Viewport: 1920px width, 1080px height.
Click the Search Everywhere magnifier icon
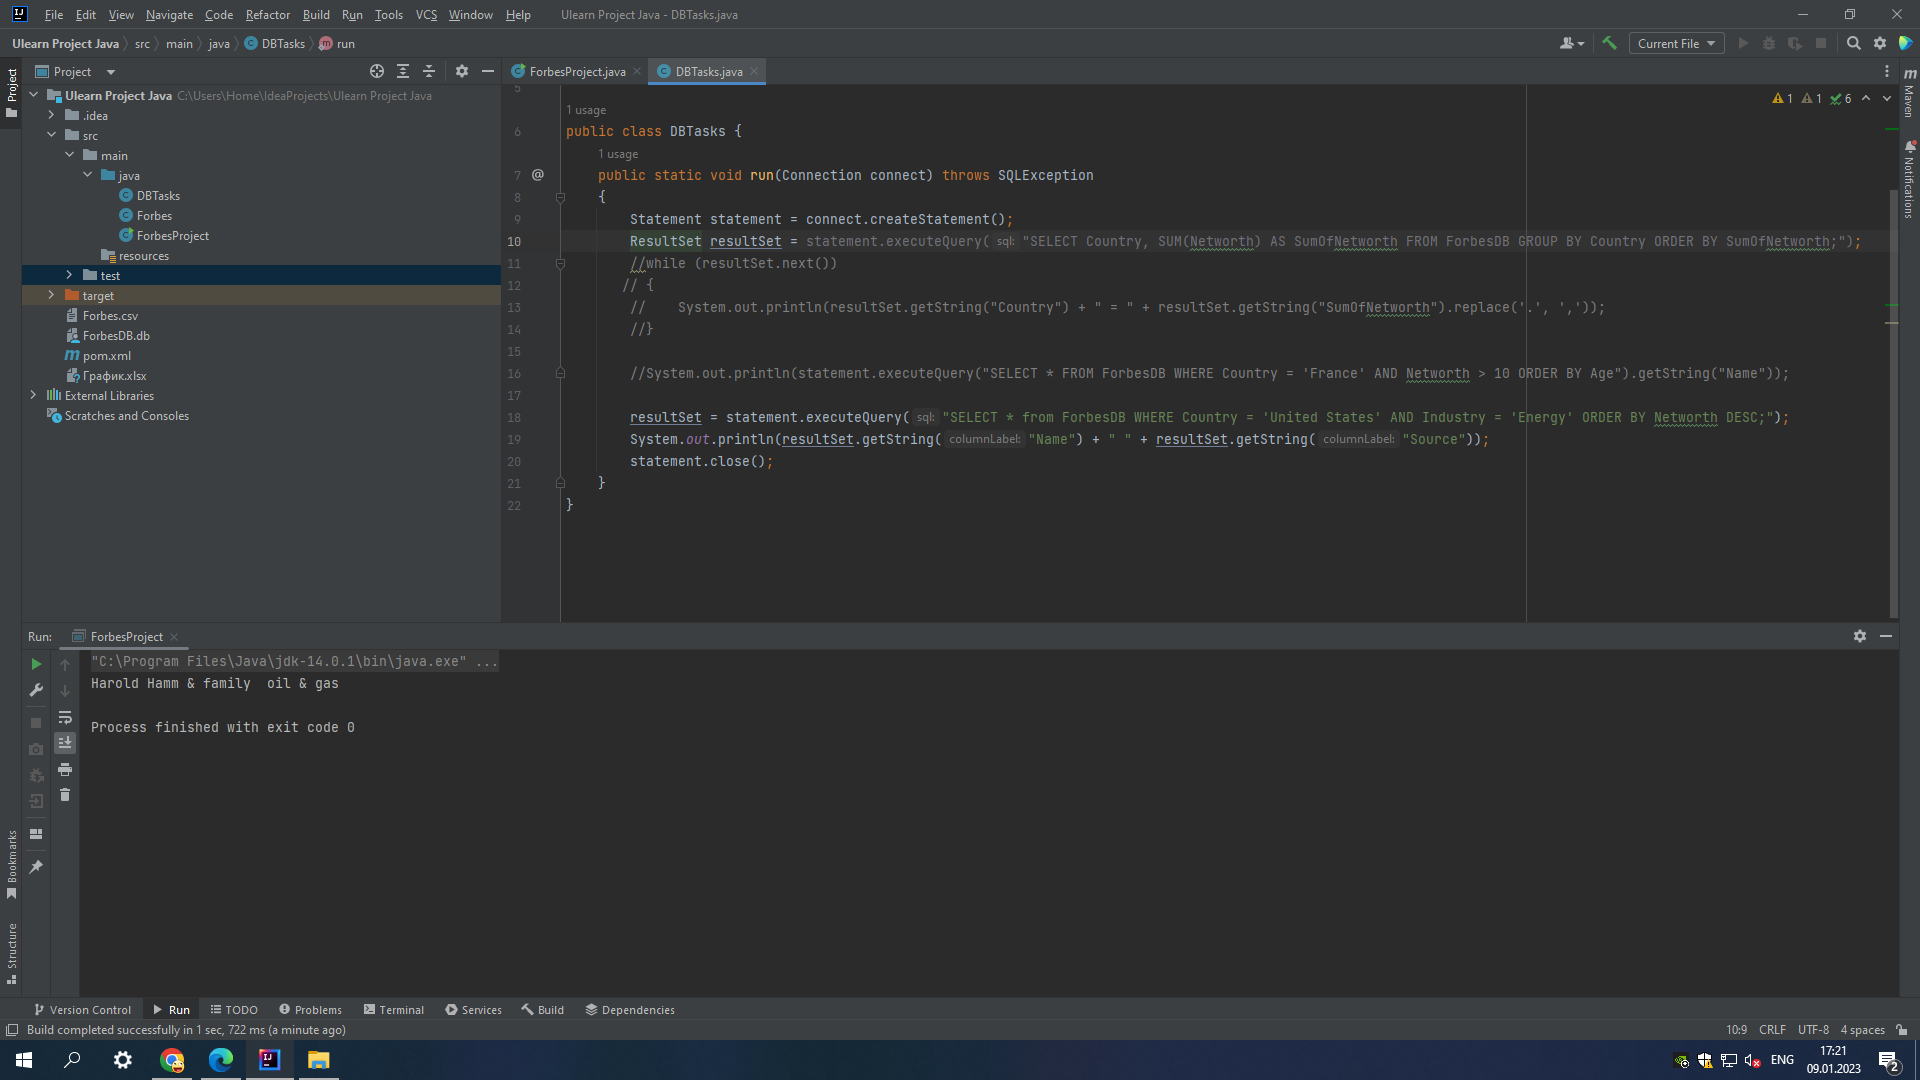tap(1853, 43)
